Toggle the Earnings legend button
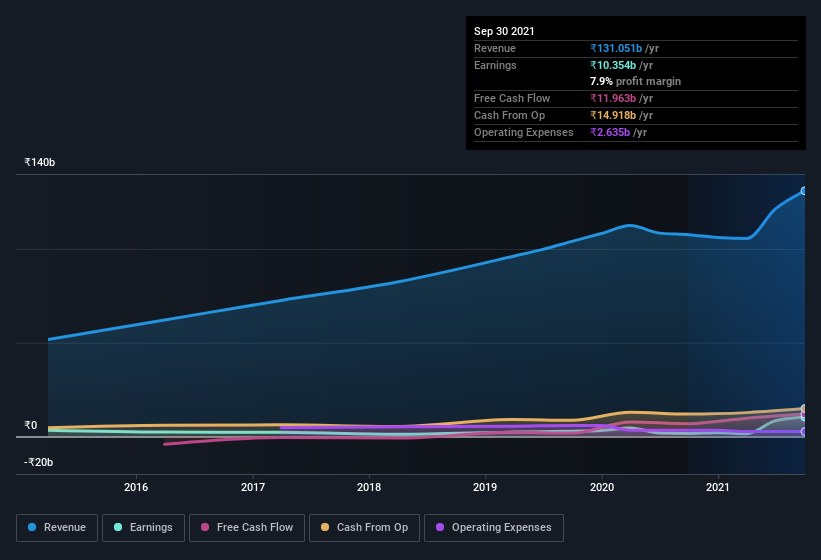Viewport: 821px width, 560px height. point(143,528)
